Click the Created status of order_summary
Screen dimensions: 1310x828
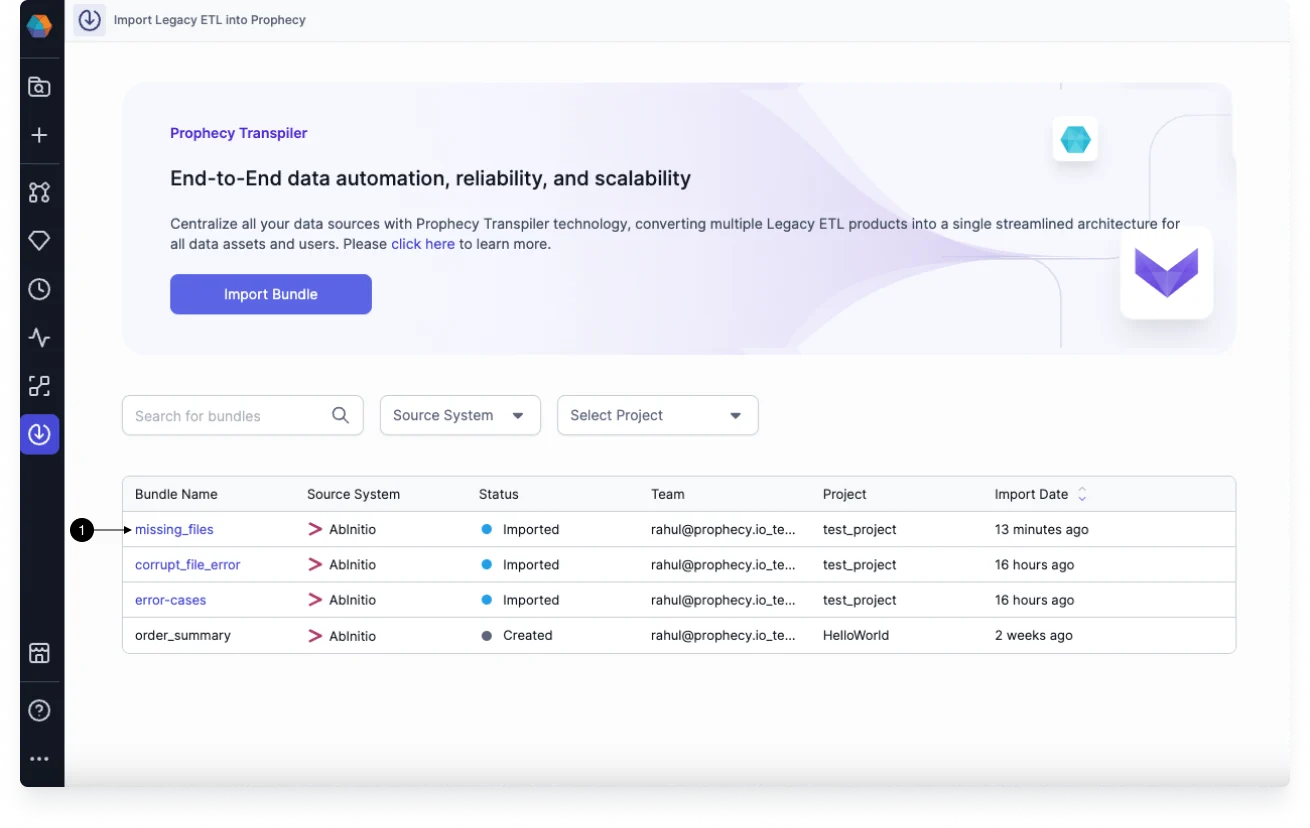coord(517,635)
